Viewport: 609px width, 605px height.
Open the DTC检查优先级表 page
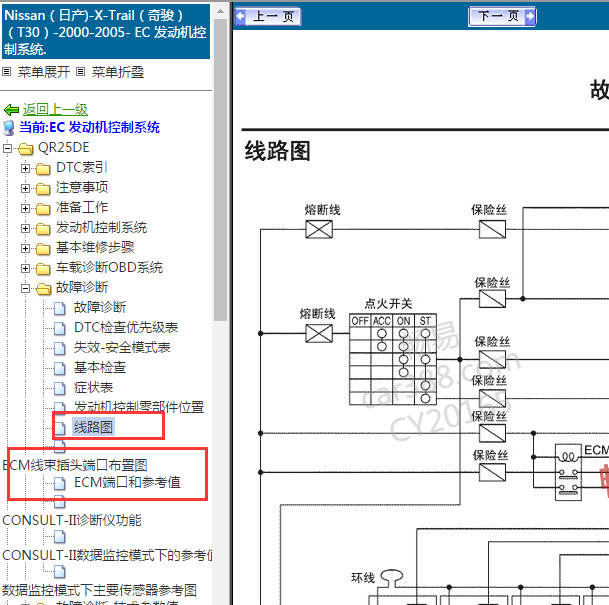coord(126,327)
